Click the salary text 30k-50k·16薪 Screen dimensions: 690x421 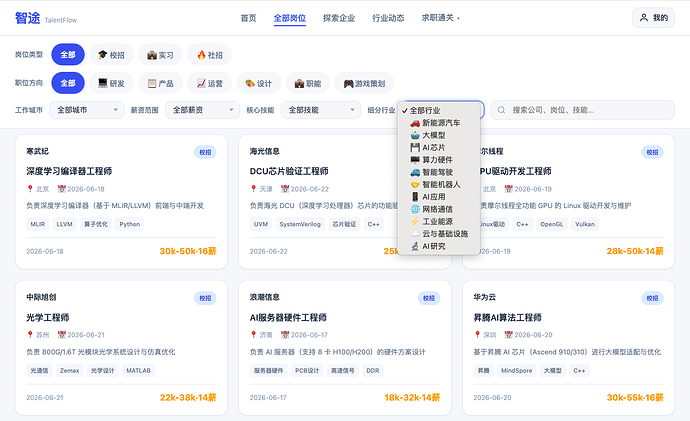pyautogui.click(x=188, y=251)
